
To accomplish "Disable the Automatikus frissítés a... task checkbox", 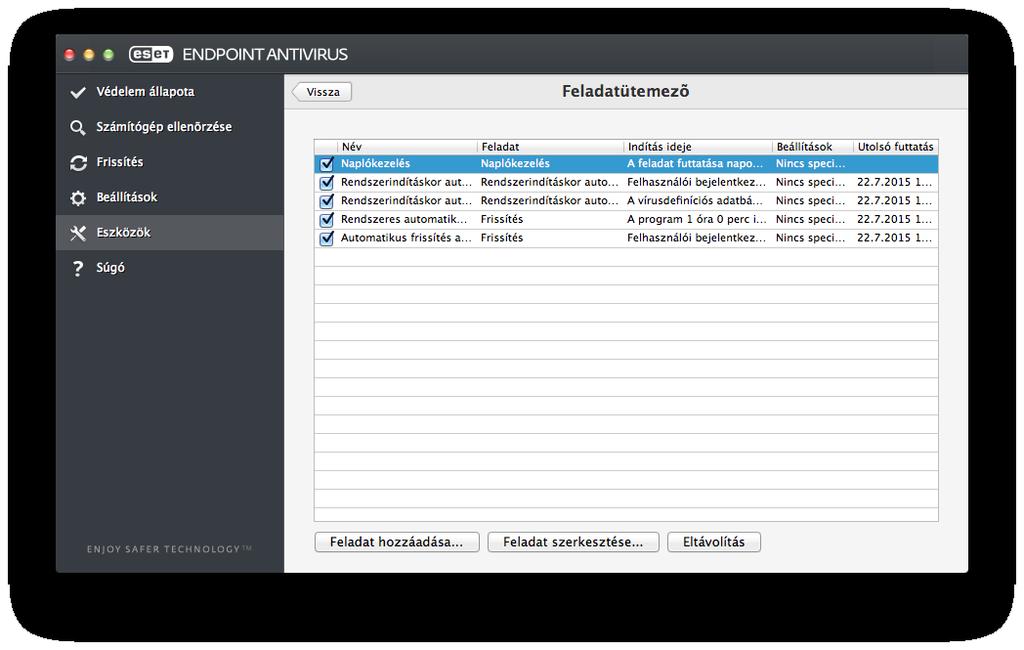I will 327,238.
